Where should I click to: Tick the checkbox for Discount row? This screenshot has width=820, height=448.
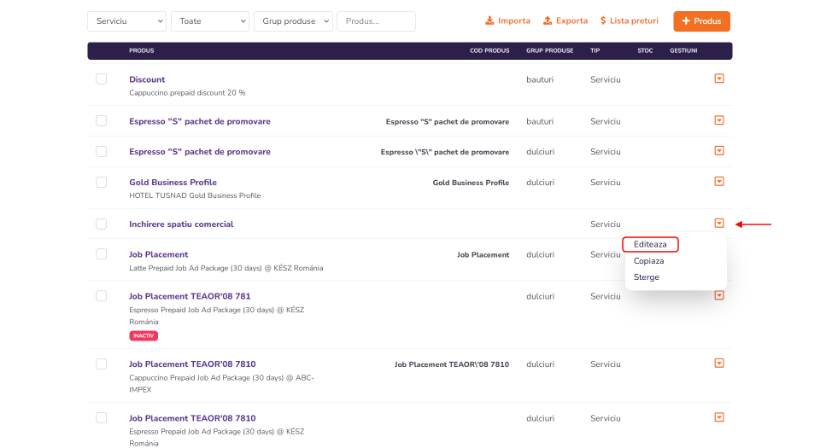coord(101,79)
